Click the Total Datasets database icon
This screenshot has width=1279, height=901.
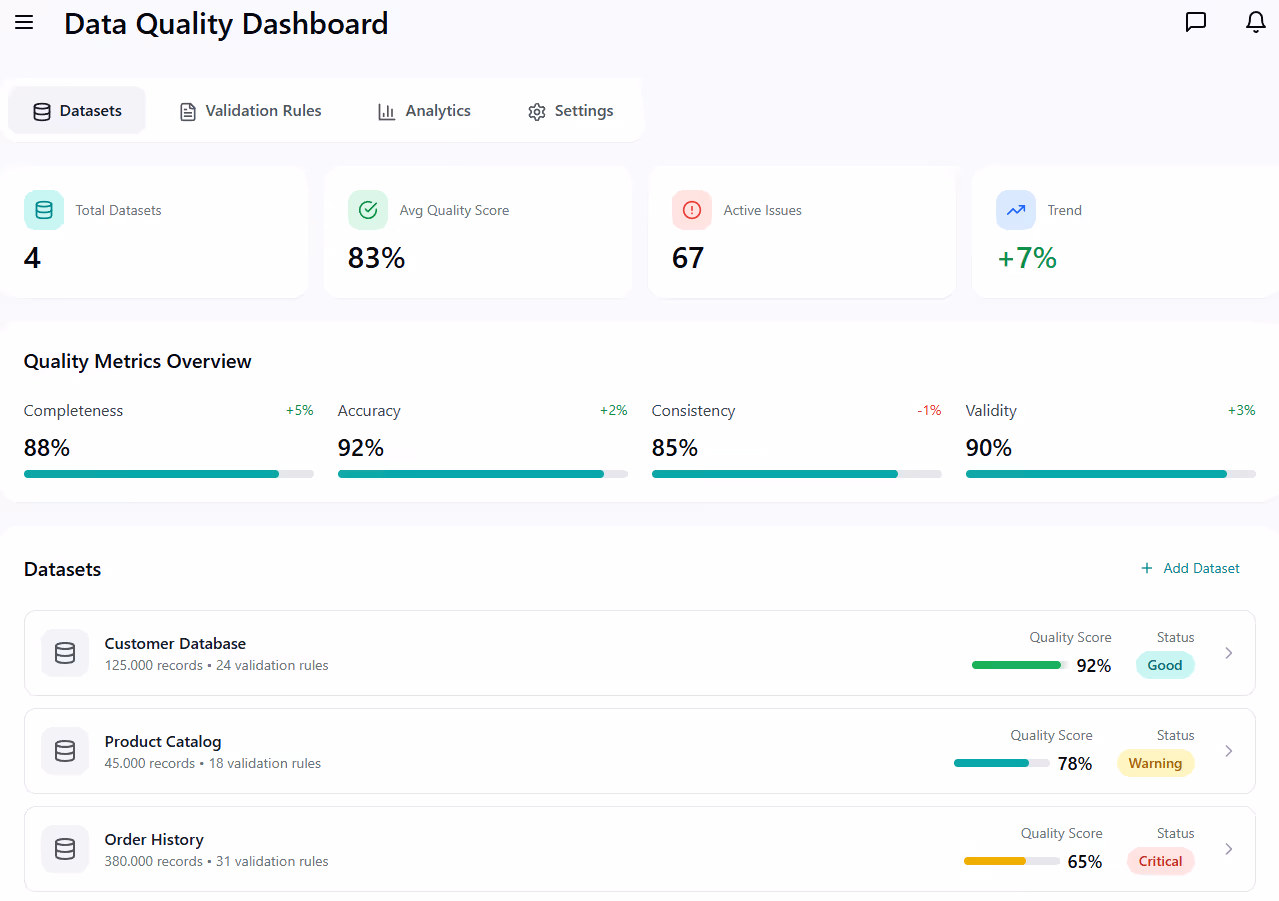coord(43,210)
